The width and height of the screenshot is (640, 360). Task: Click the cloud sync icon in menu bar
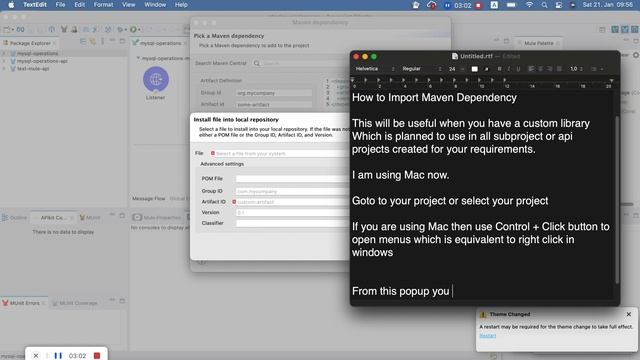point(431,5)
